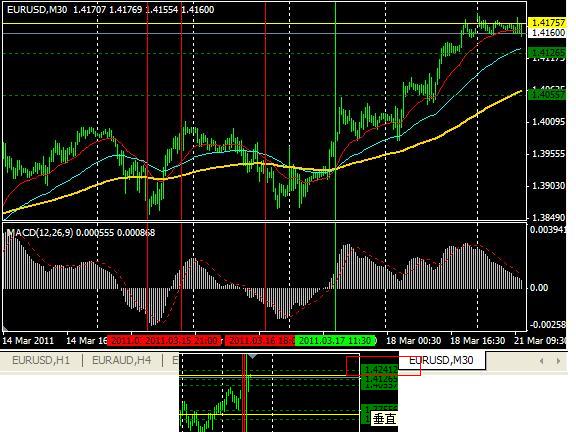Viewport: 576px width, 432px height.
Task: Click the EURUSD,M30 chart title text
Action: pyautogui.click(x=37, y=10)
